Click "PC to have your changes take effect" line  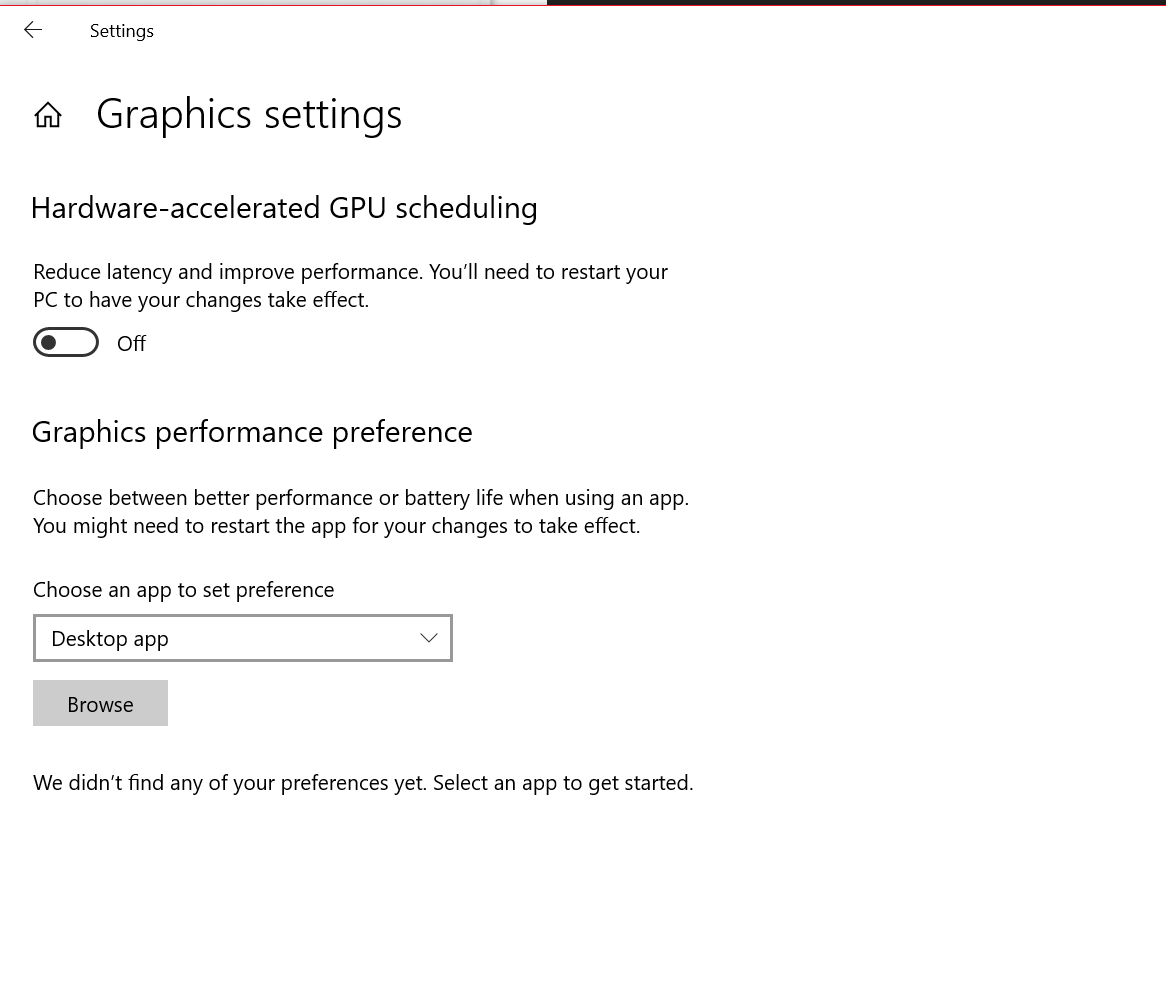(201, 300)
